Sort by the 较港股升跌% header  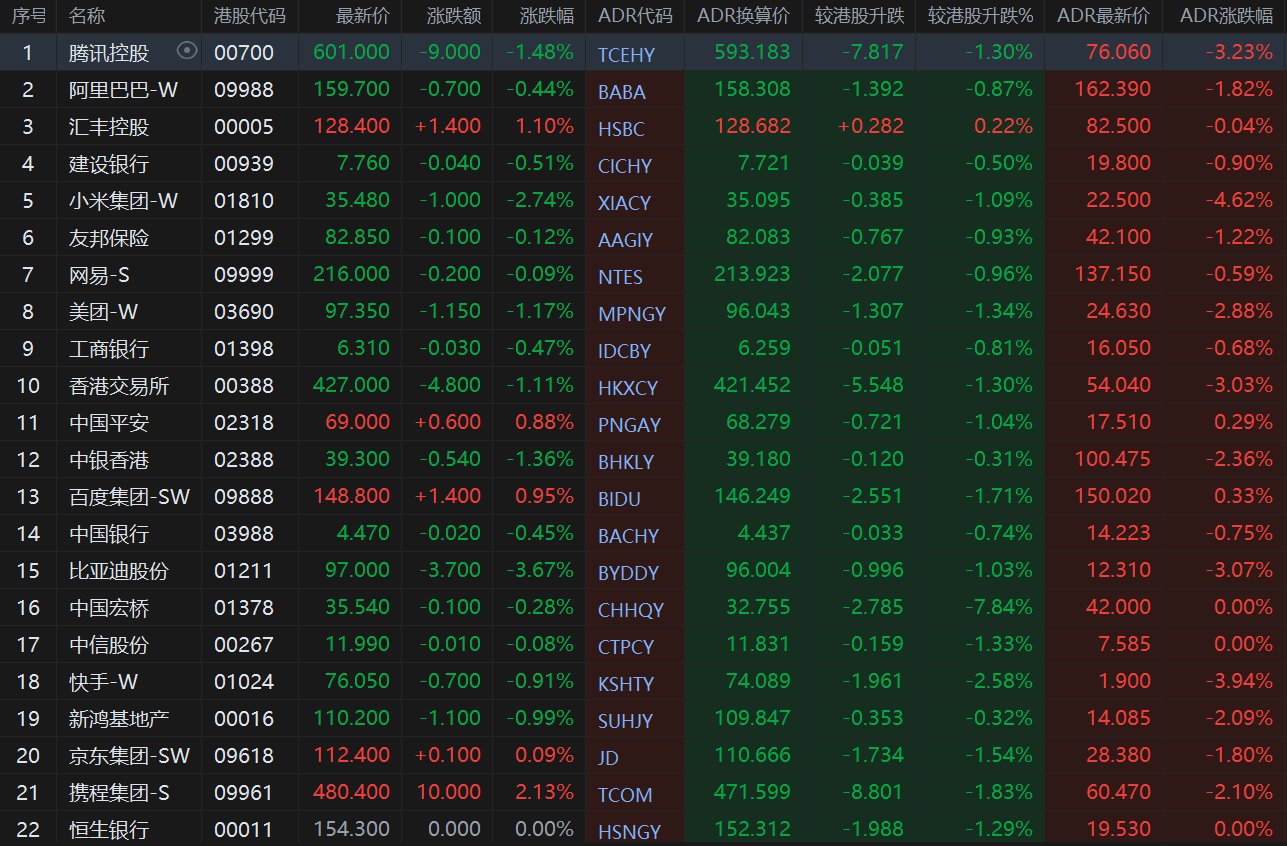pos(980,16)
